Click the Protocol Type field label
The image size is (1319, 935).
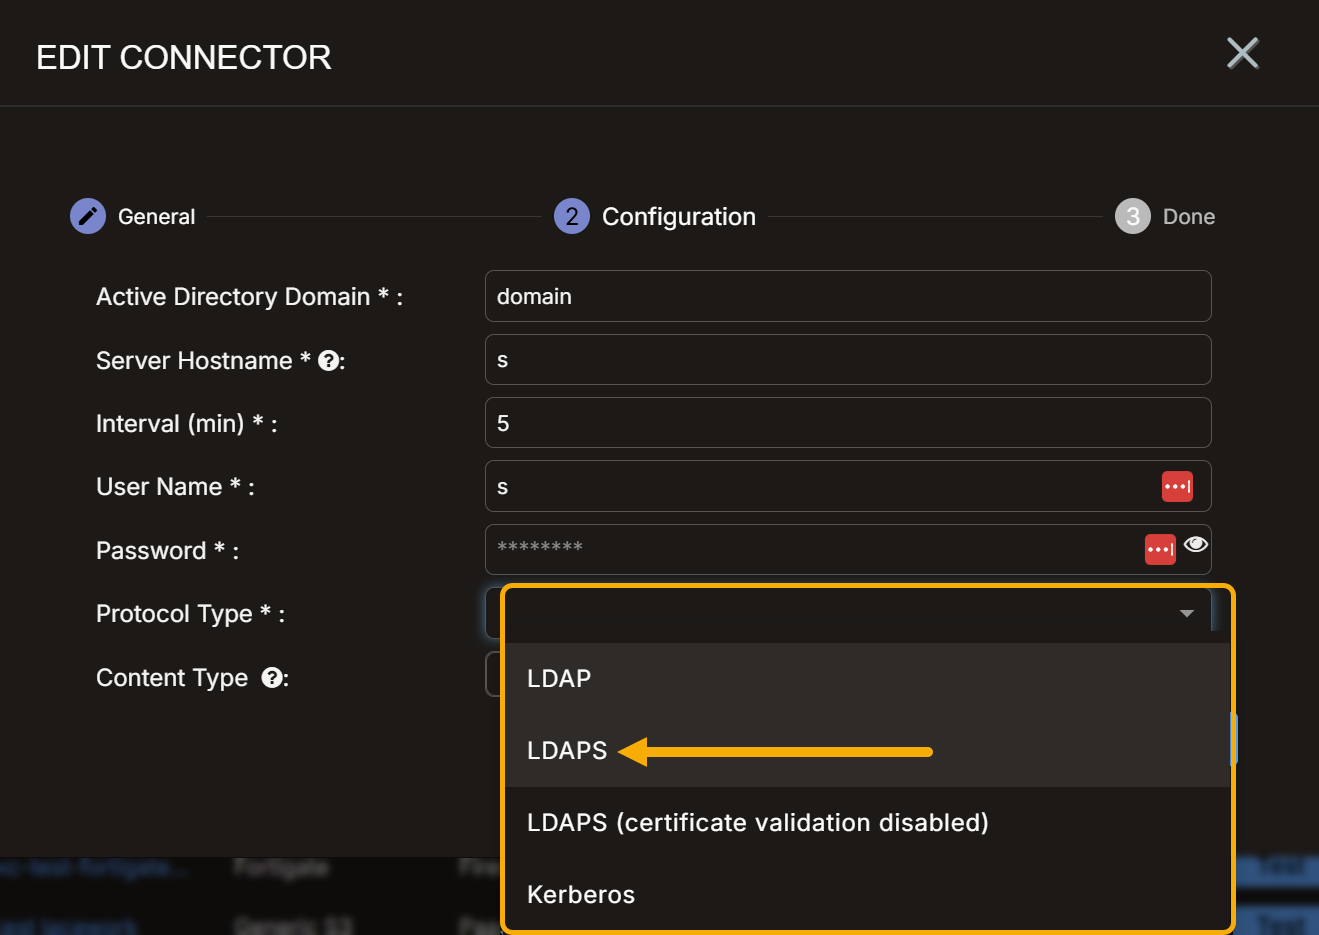(190, 614)
